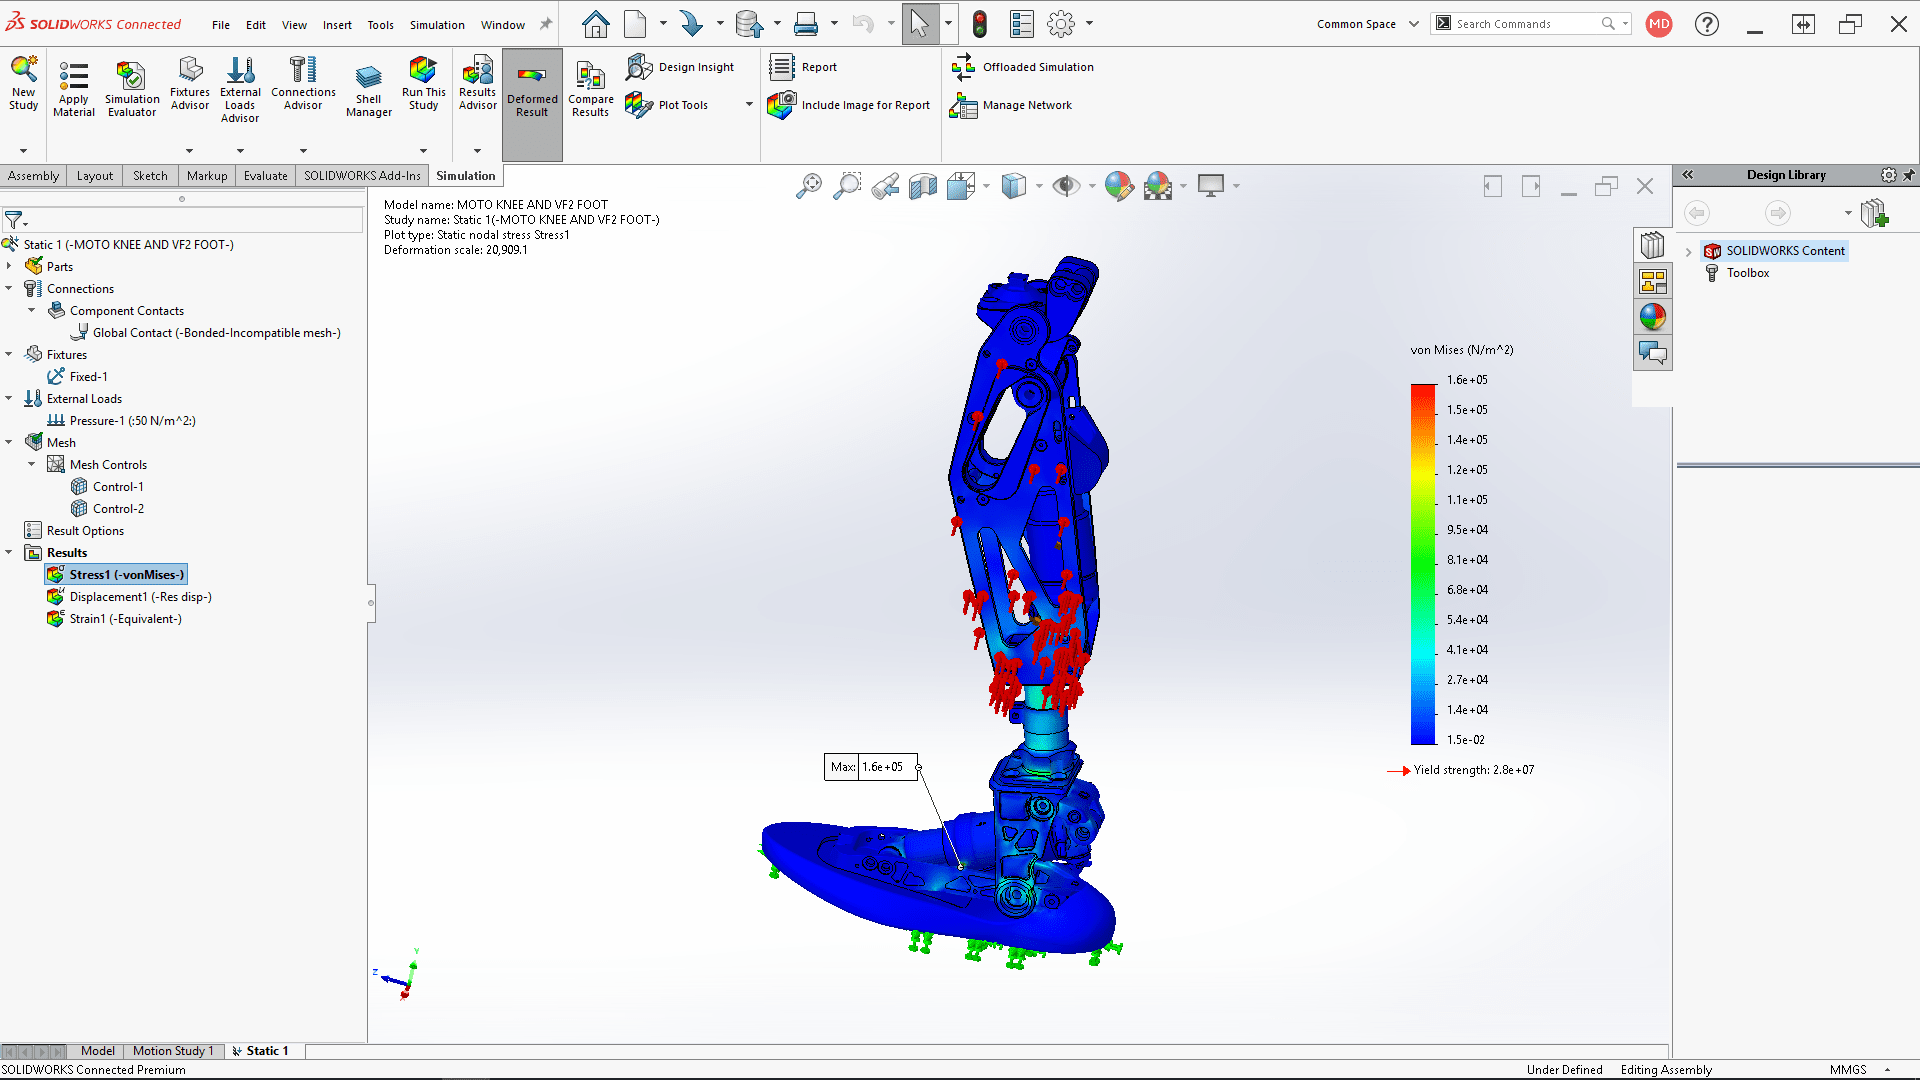Toggle Hide/Show Items eye icon

(x=1066, y=186)
